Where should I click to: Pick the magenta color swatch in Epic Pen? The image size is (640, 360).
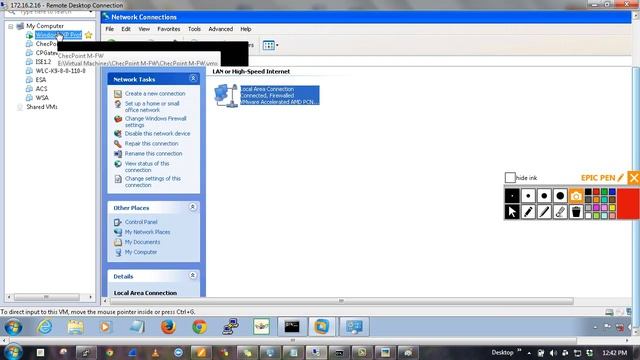(596, 208)
